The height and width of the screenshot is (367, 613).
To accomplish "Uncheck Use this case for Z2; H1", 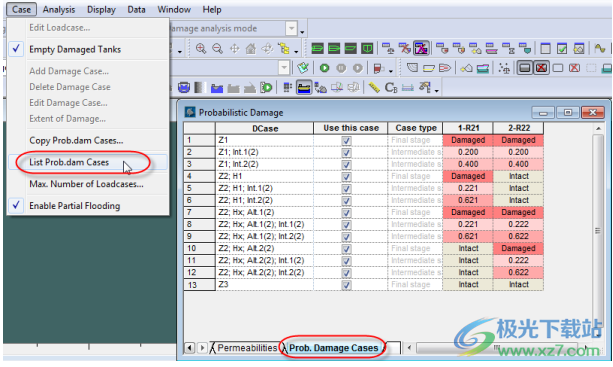I will point(346,177).
